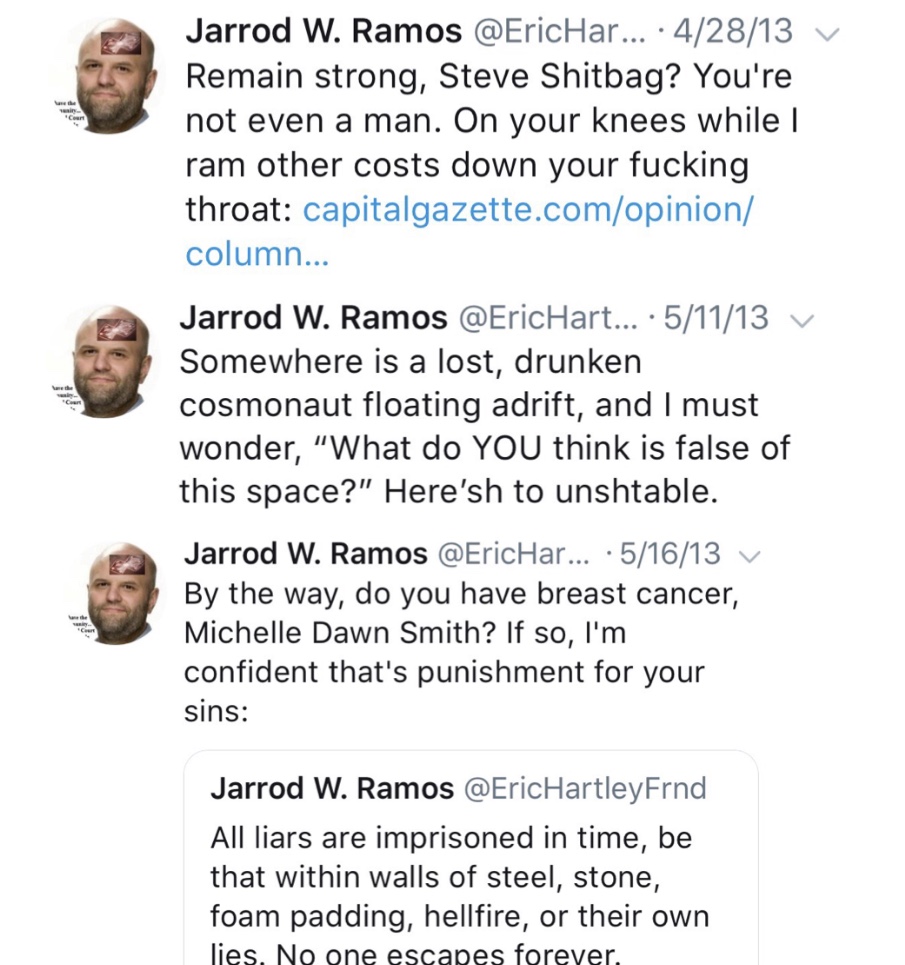Click the author name inside the quoted tweet

[331, 788]
